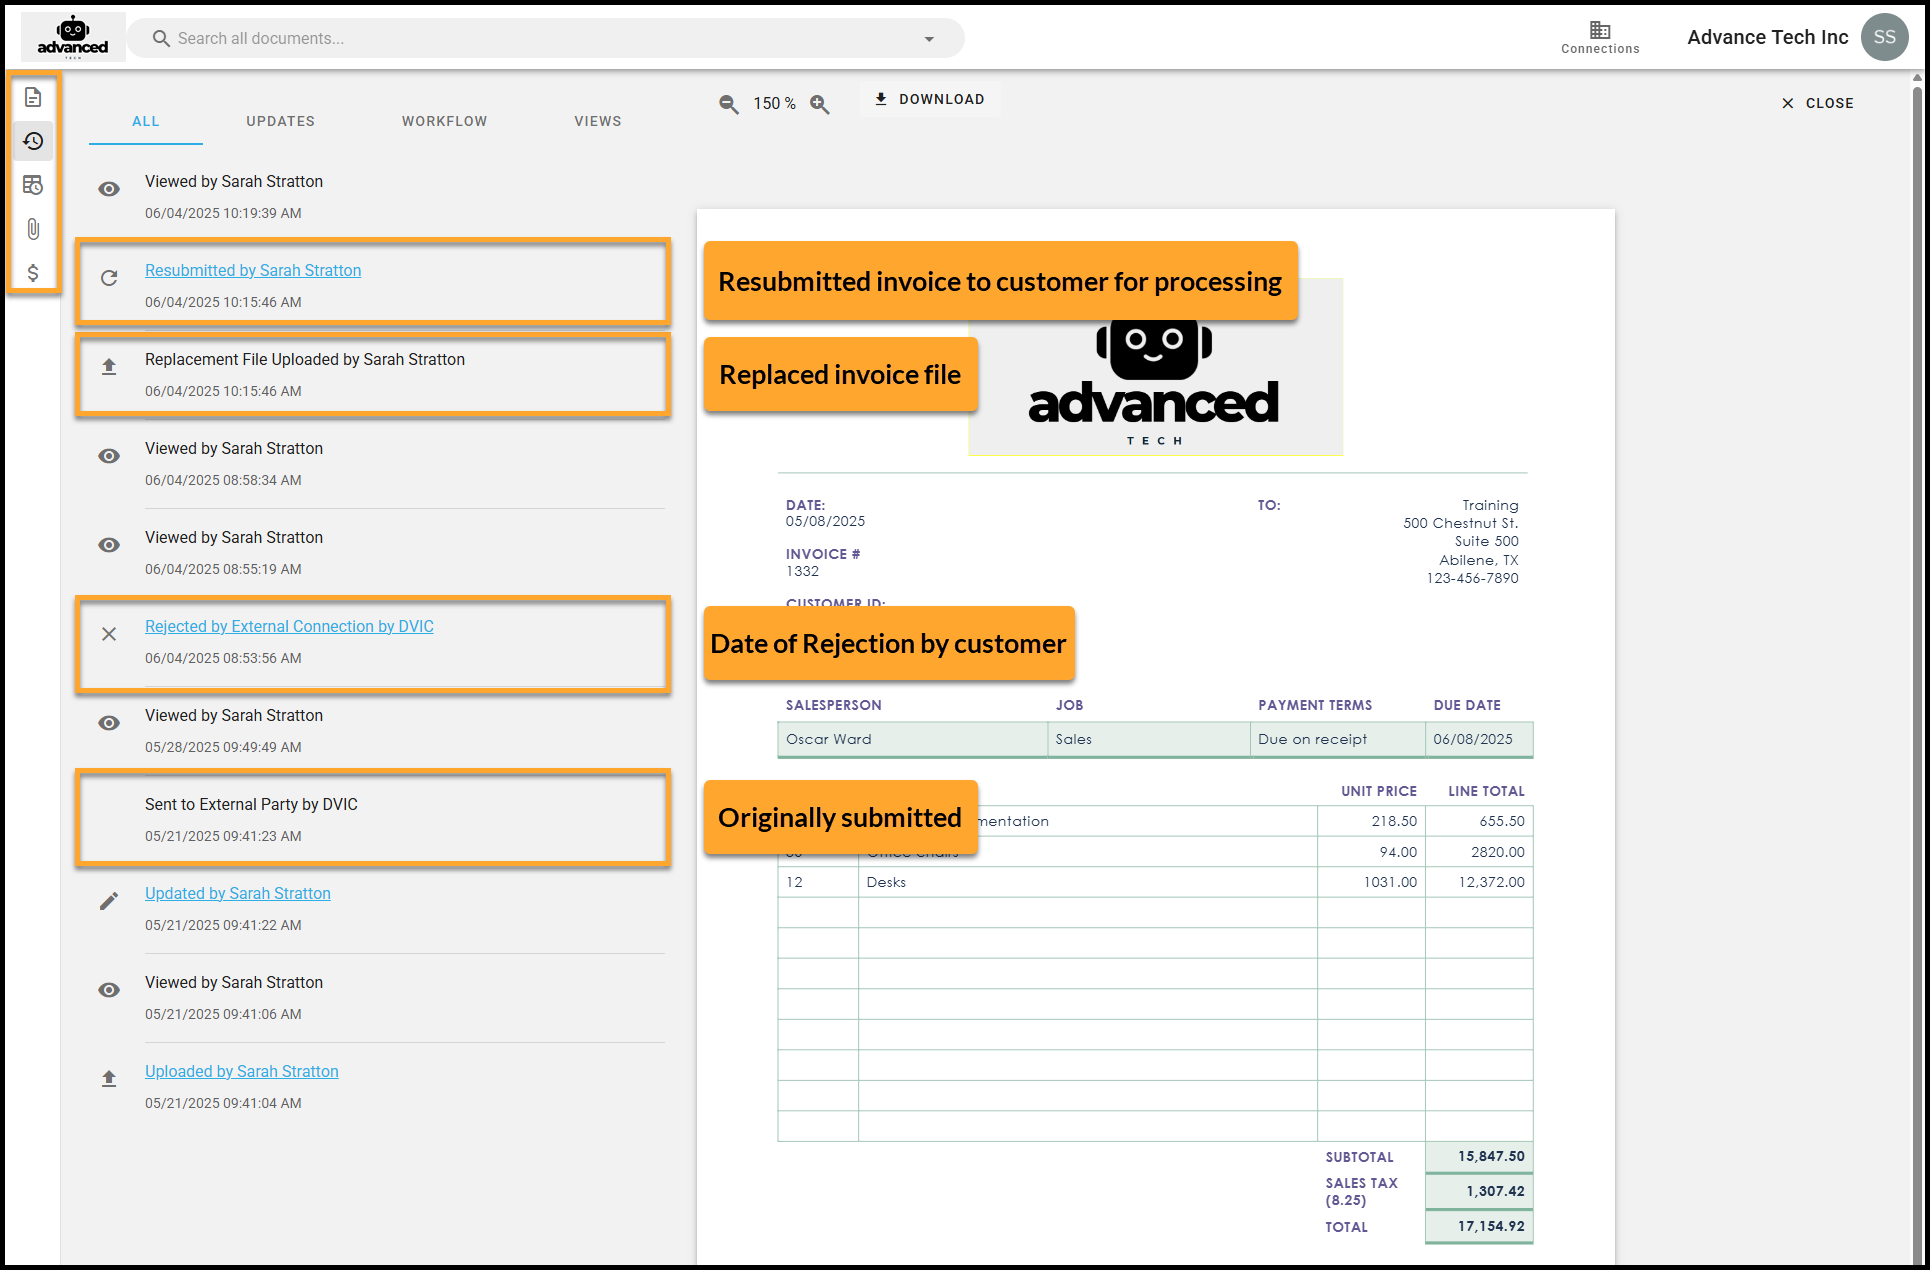Open the Connections building icon
This screenshot has height=1270, width=1930.
coord(1600,37)
